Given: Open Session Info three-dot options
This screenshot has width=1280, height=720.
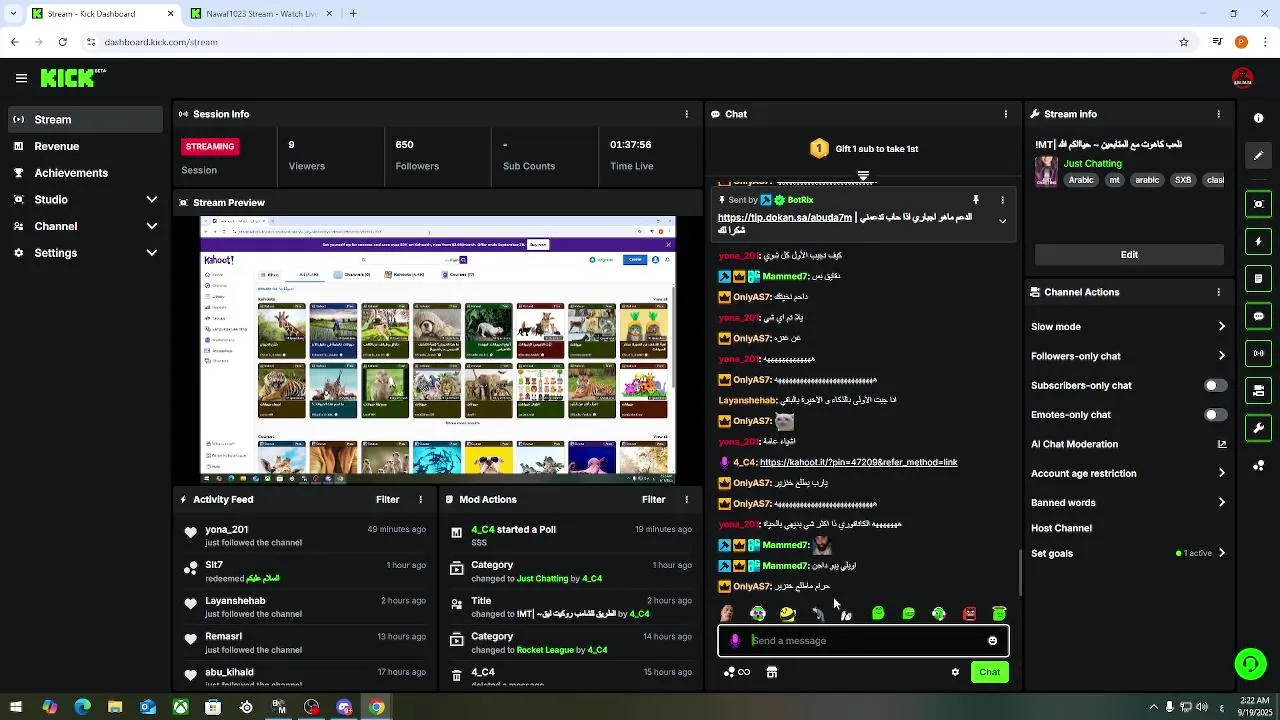Looking at the screenshot, I should (x=686, y=114).
